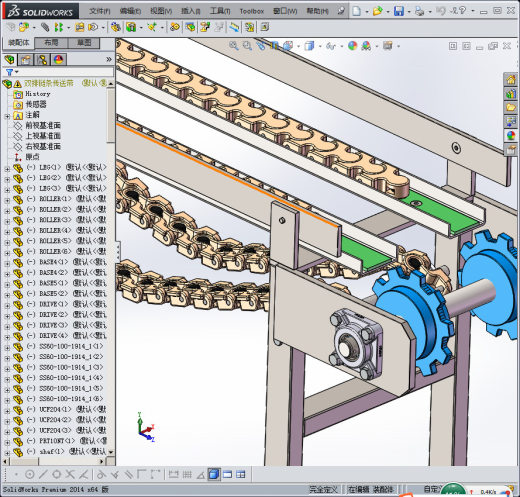Open SolidWorks Resources home icon in task pane
The height and width of the screenshot is (497, 520).
(511, 80)
